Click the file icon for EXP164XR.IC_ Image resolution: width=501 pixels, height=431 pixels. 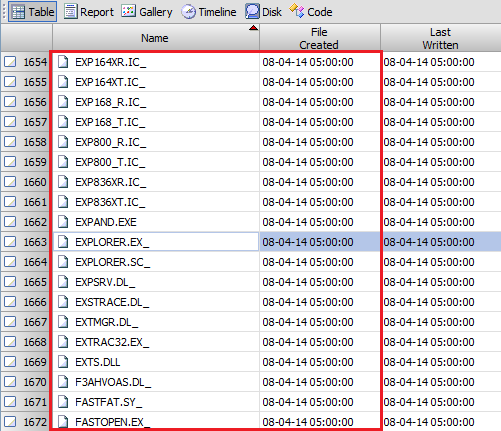(x=63, y=62)
